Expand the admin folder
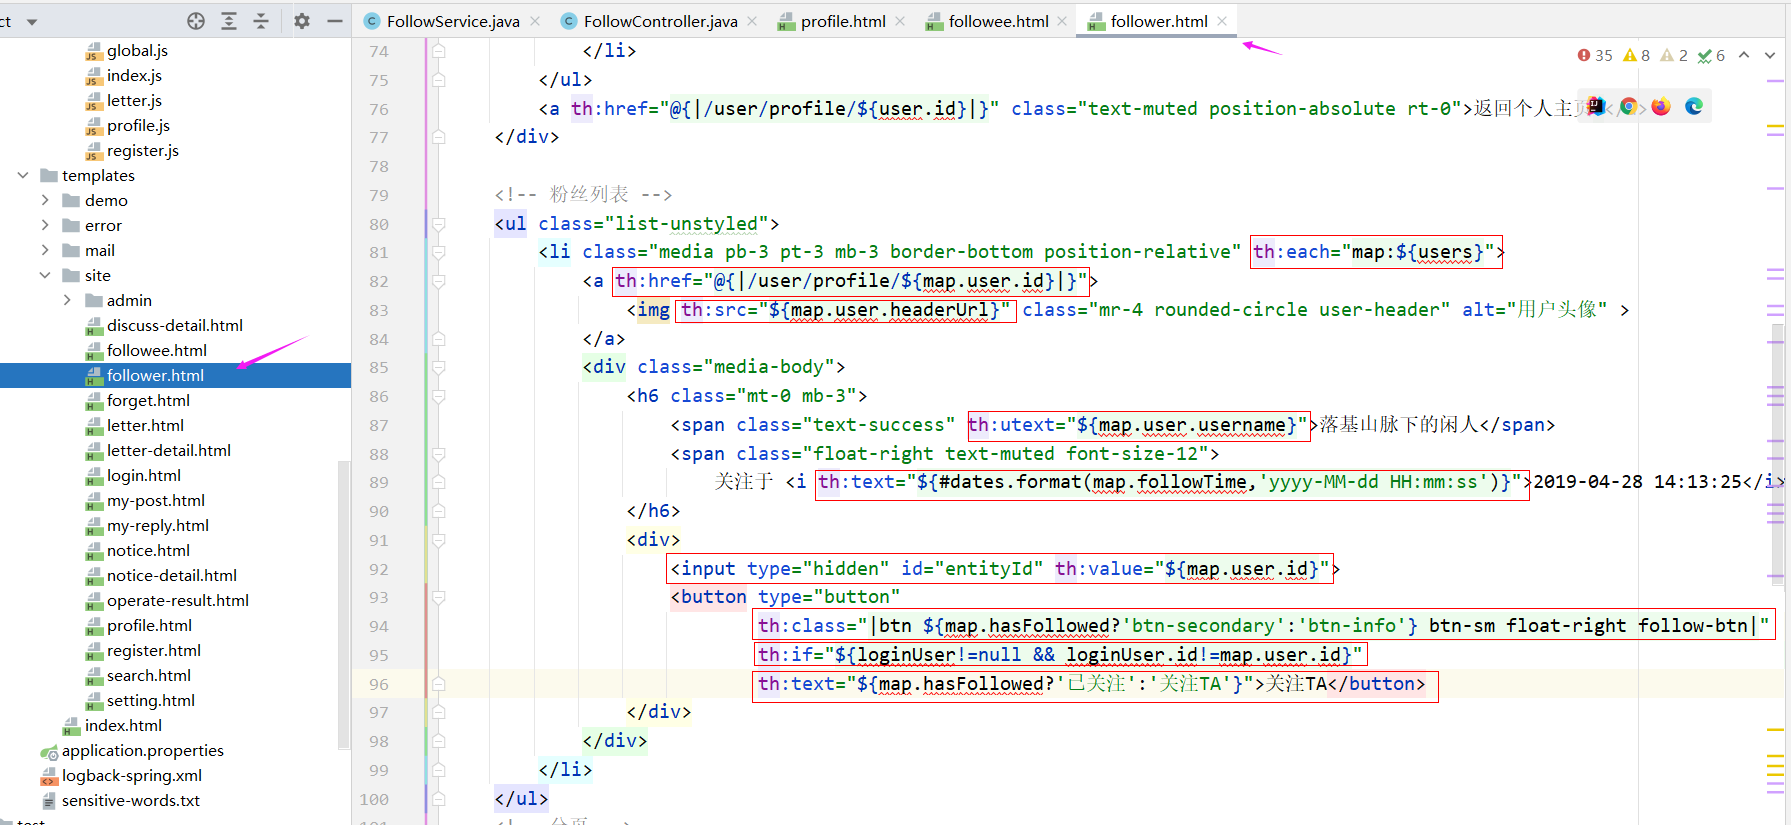Image resolution: width=1791 pixels, height=825 pixels. 67,300
